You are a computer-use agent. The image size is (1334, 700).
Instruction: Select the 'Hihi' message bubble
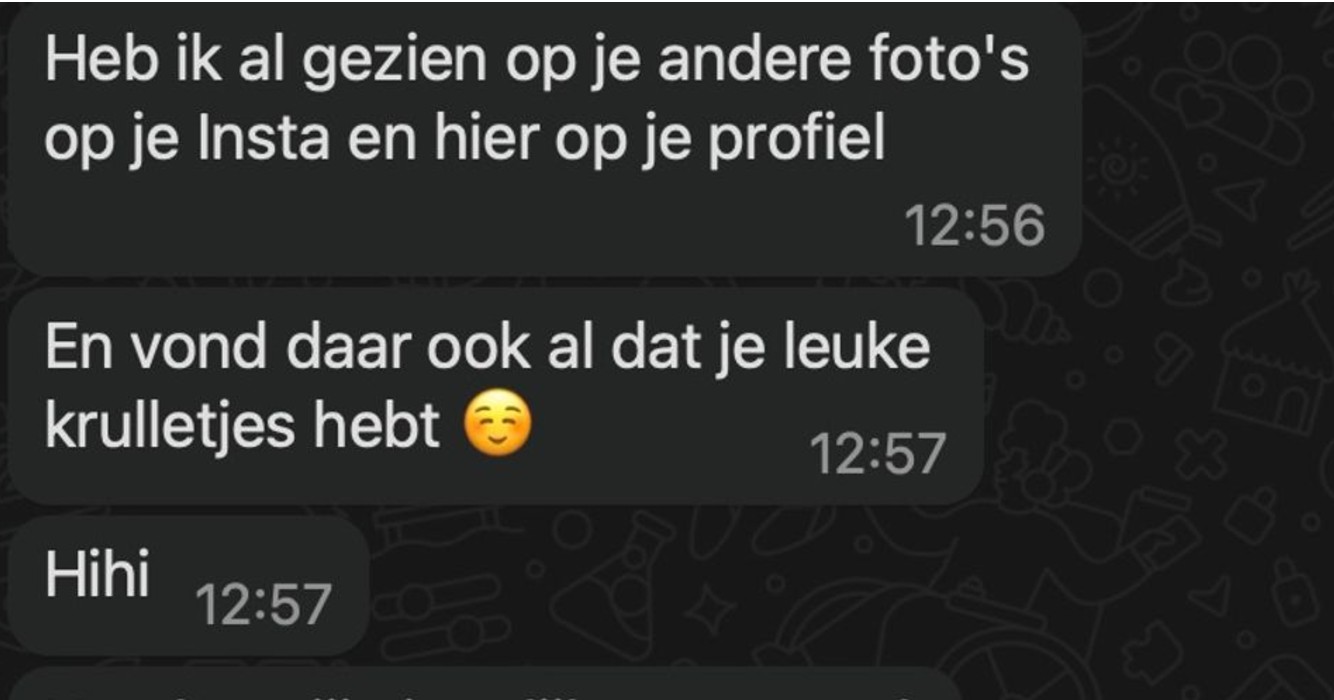pyautogui.click(x=188, y=586)
